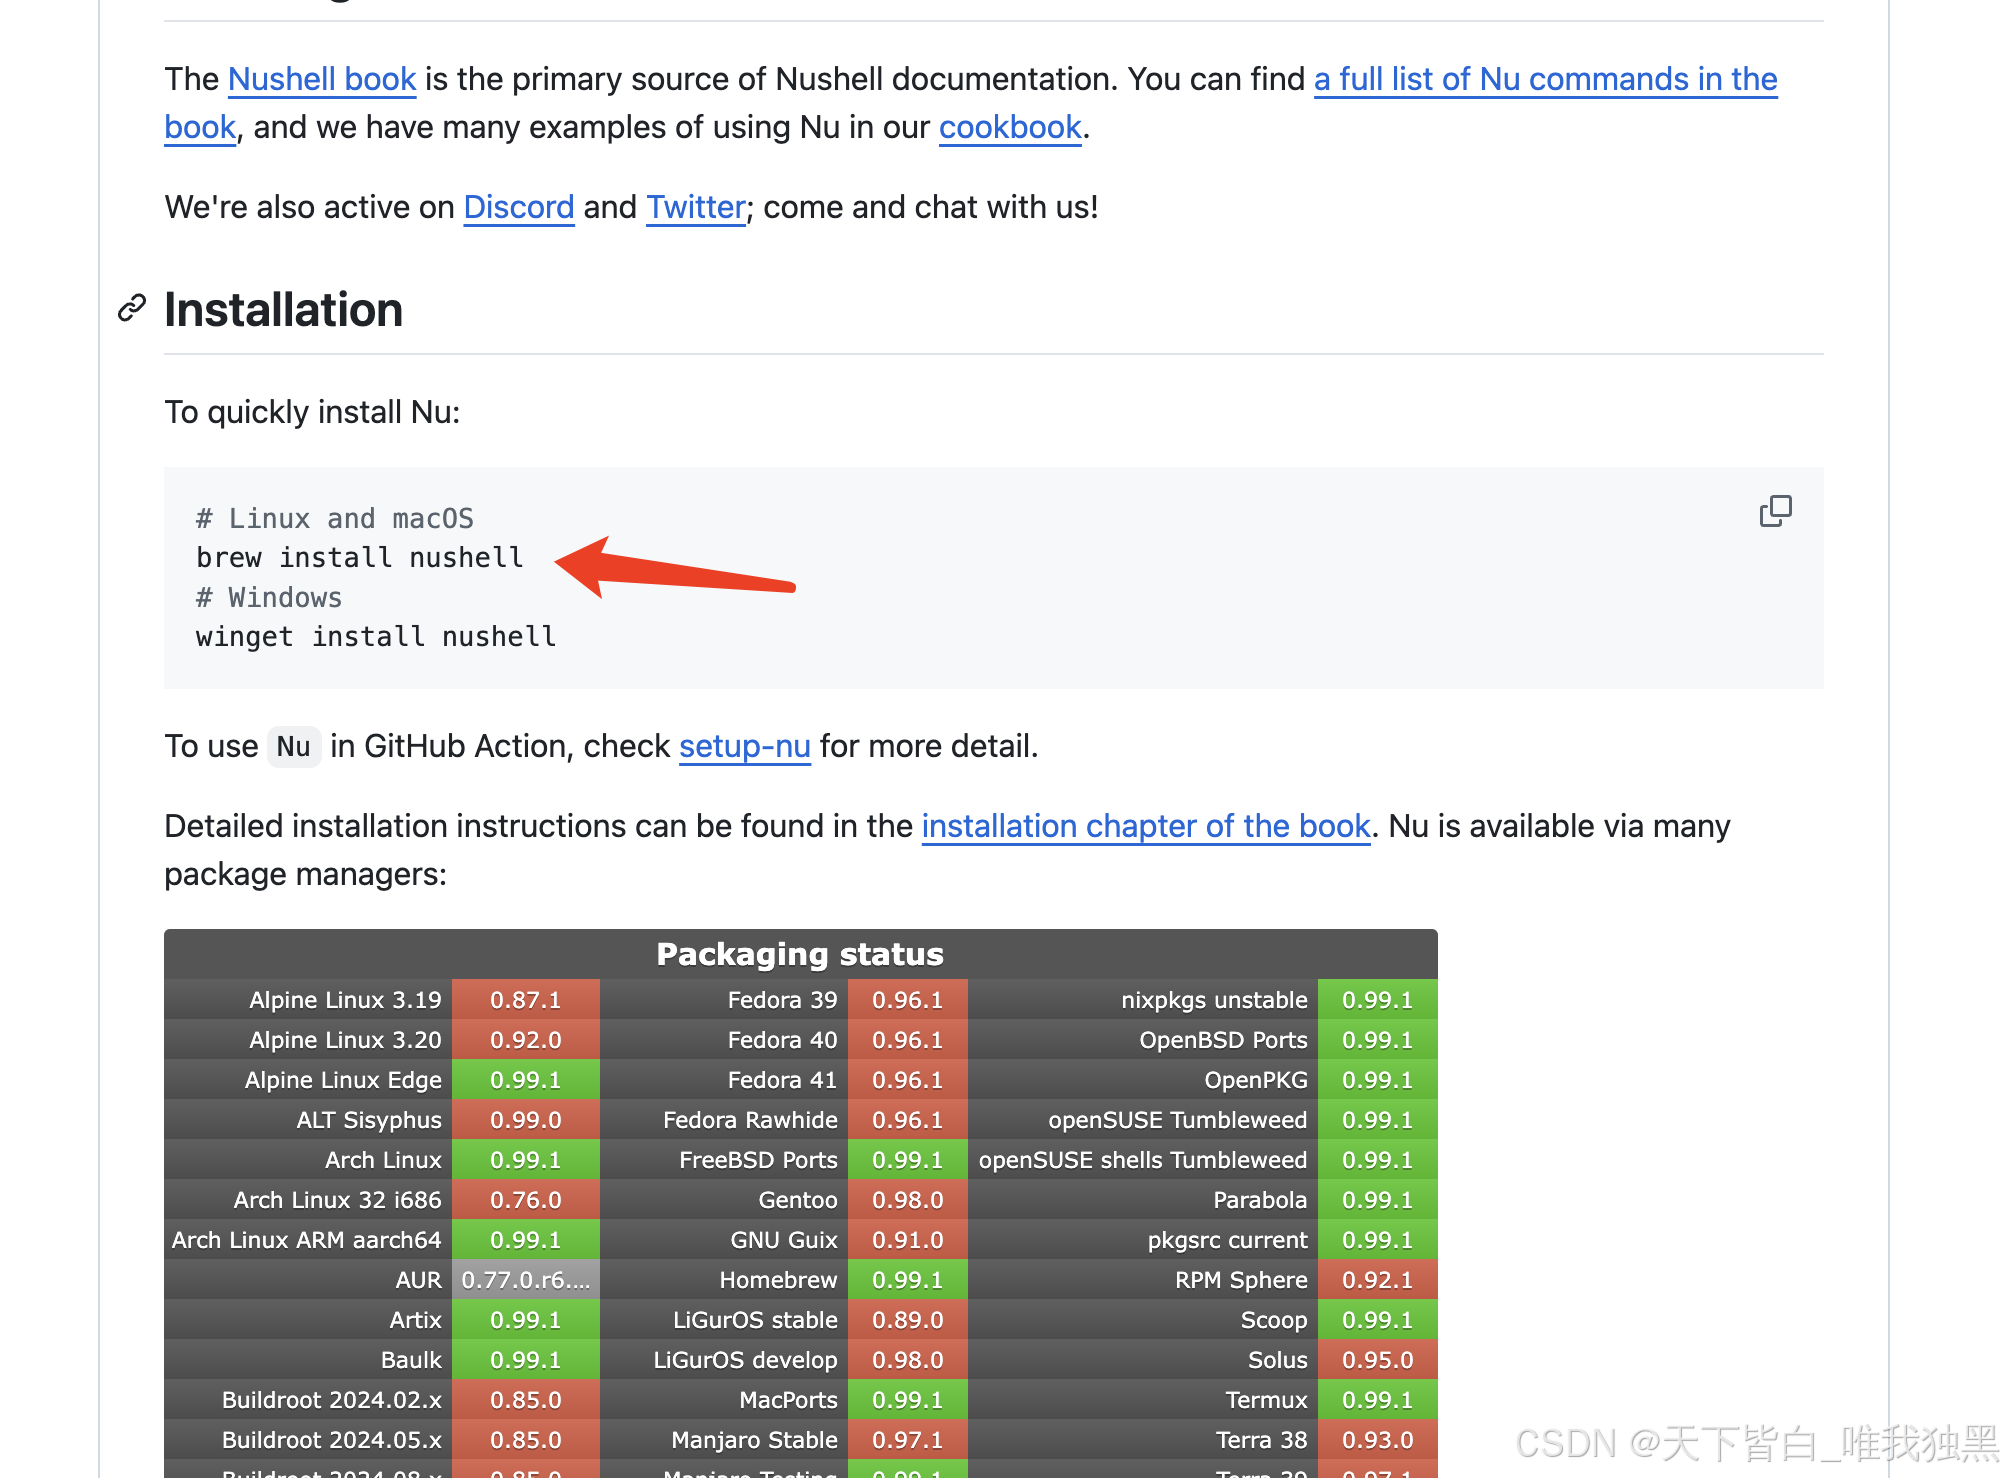Click the FreeBSD Ports row label
This screenshot has width=2004, height=1478.
coord(758,1160)
